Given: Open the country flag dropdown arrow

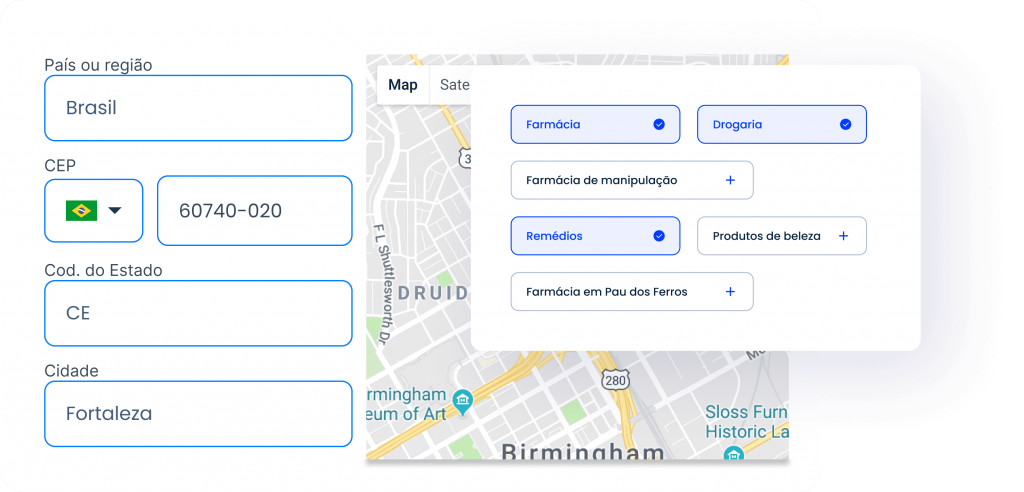Looking at the screenshot, I should 115,210.
